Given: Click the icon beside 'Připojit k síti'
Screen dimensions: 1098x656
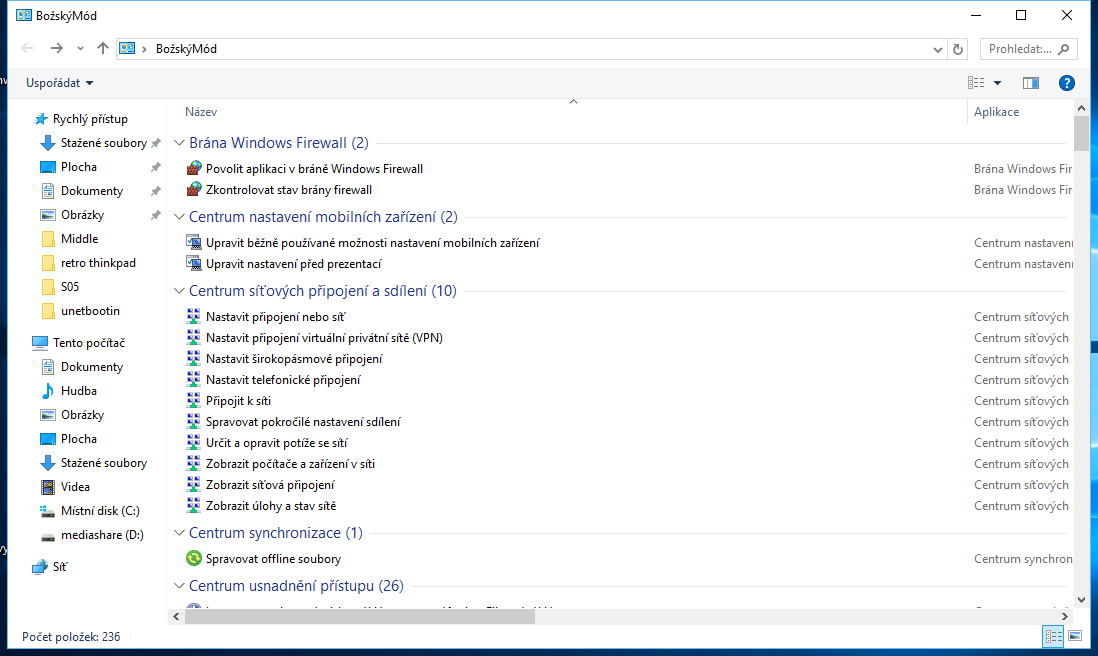Looking at the screenshot, I should pyautogui.click(x=194, y=401).
